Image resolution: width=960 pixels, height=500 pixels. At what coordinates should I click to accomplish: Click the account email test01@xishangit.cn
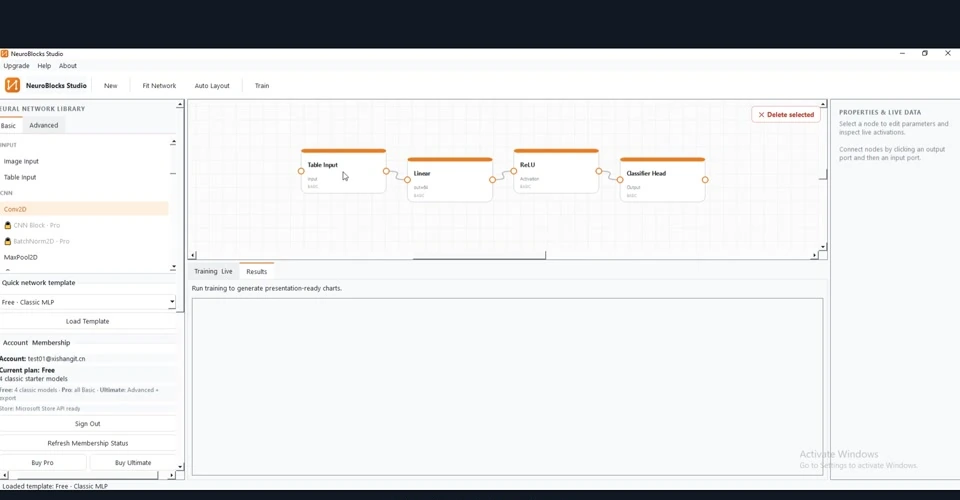[56, 359]
